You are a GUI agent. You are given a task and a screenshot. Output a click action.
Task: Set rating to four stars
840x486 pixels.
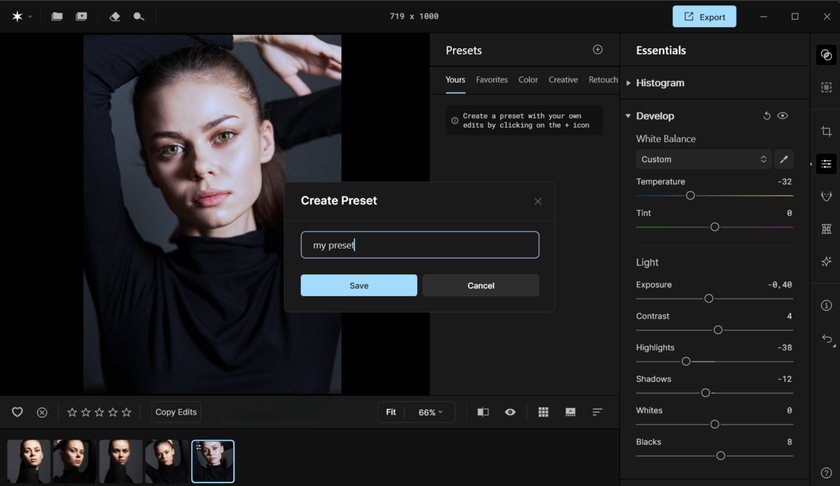[x=112, y=412]
